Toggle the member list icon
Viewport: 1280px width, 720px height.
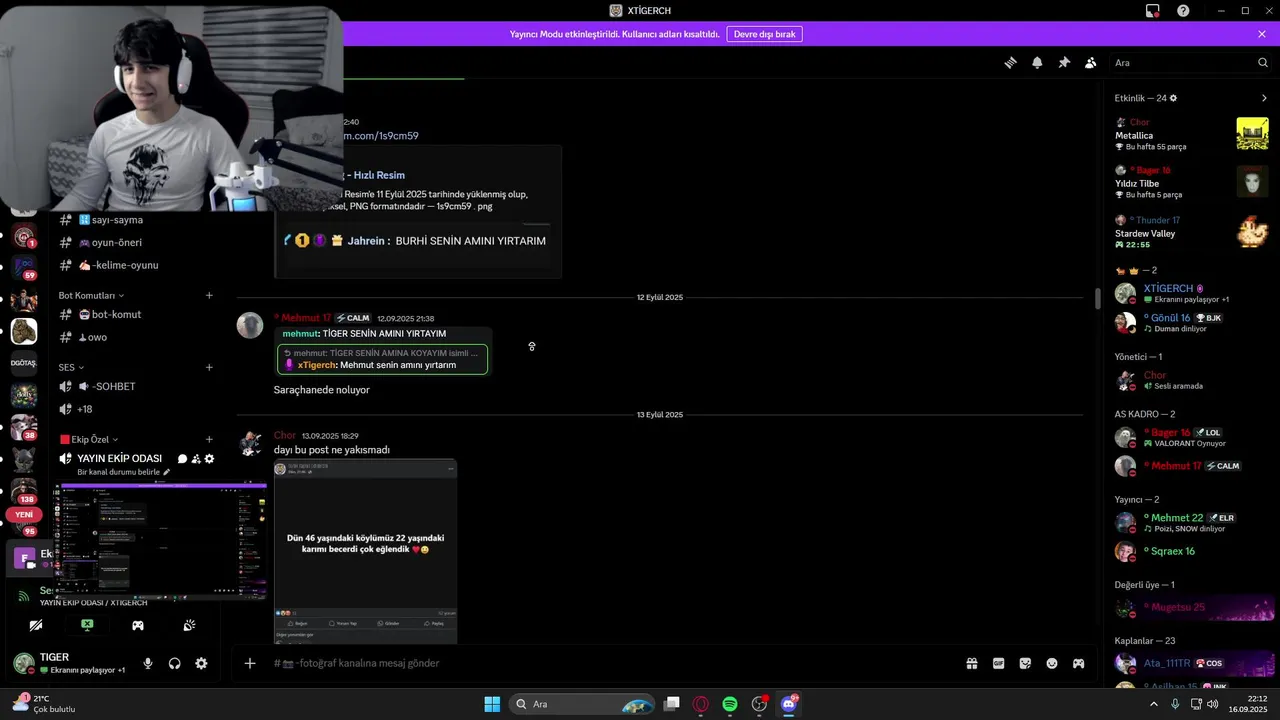(x=1091, y=62)
